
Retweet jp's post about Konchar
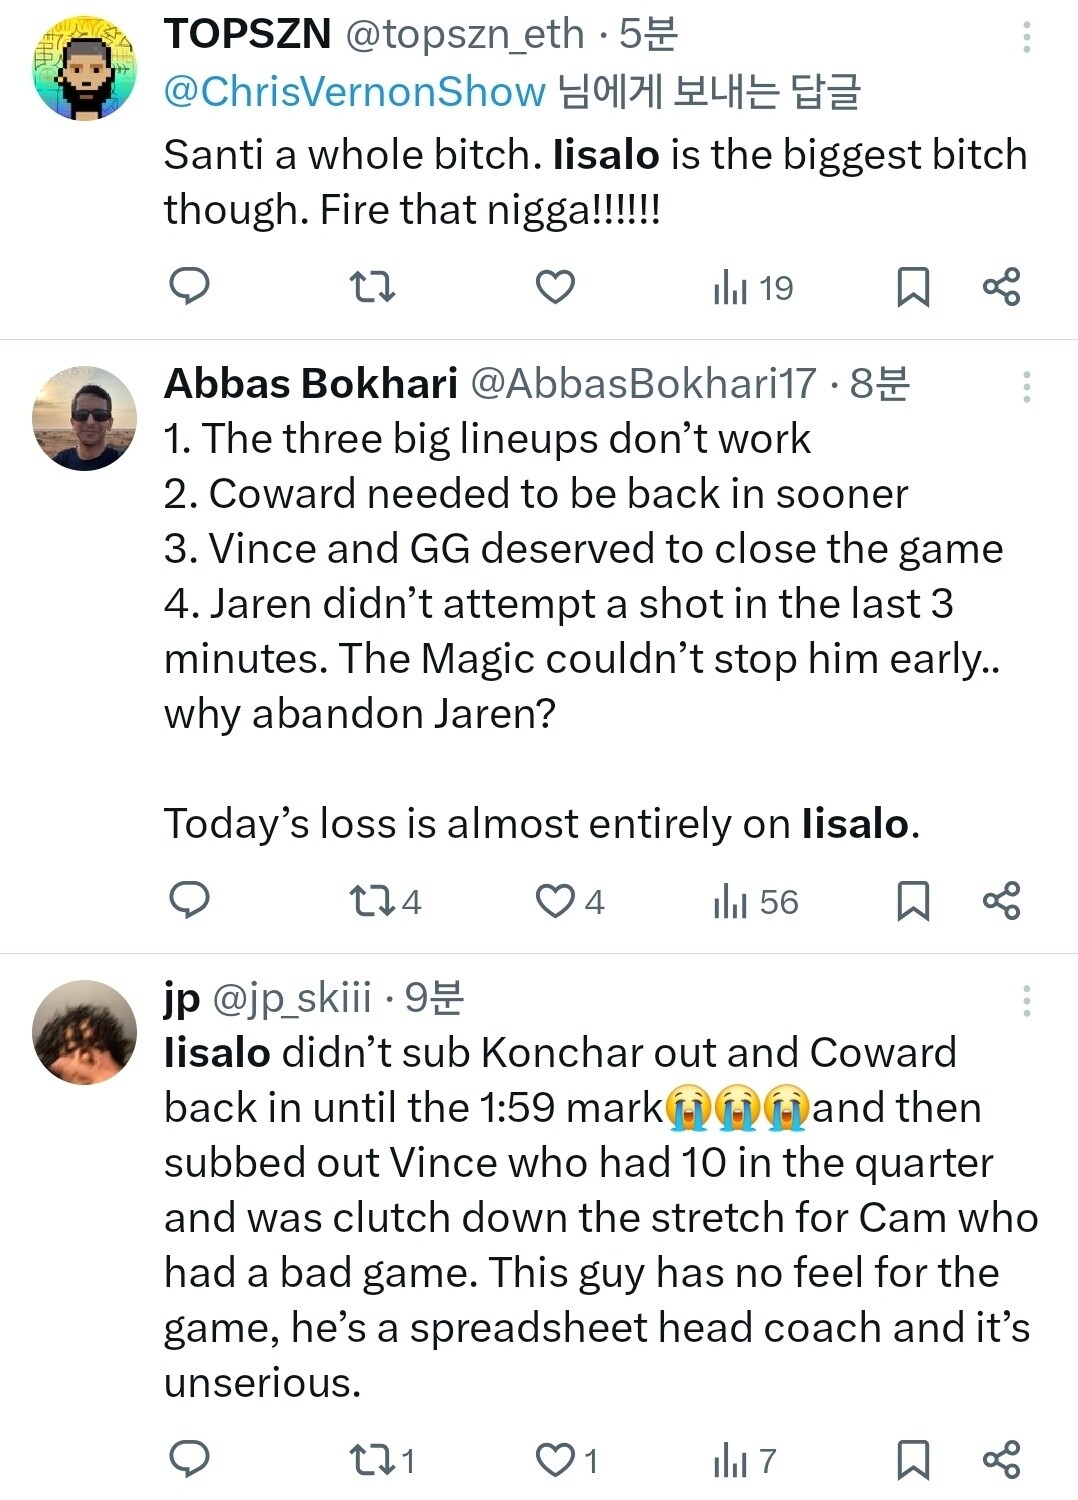pos(372,1461)
